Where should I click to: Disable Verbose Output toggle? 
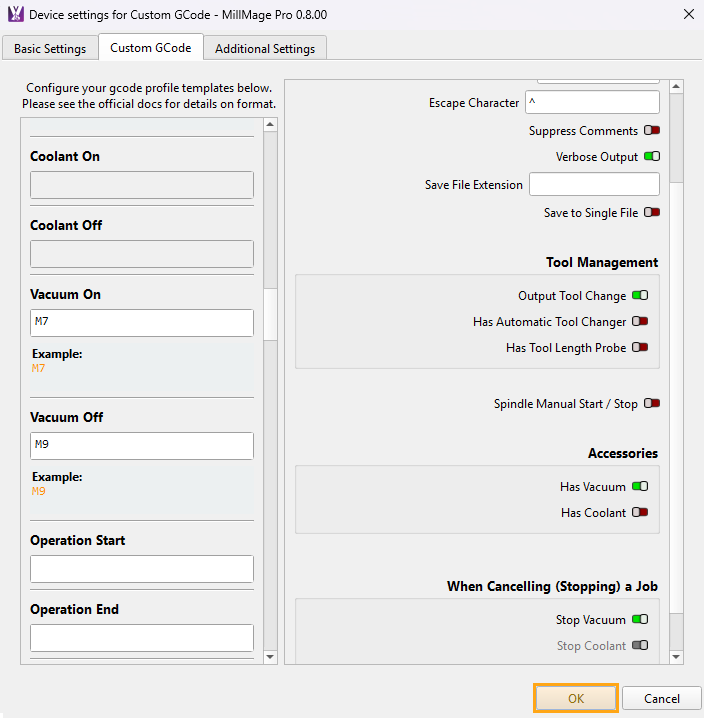[652, 157]
